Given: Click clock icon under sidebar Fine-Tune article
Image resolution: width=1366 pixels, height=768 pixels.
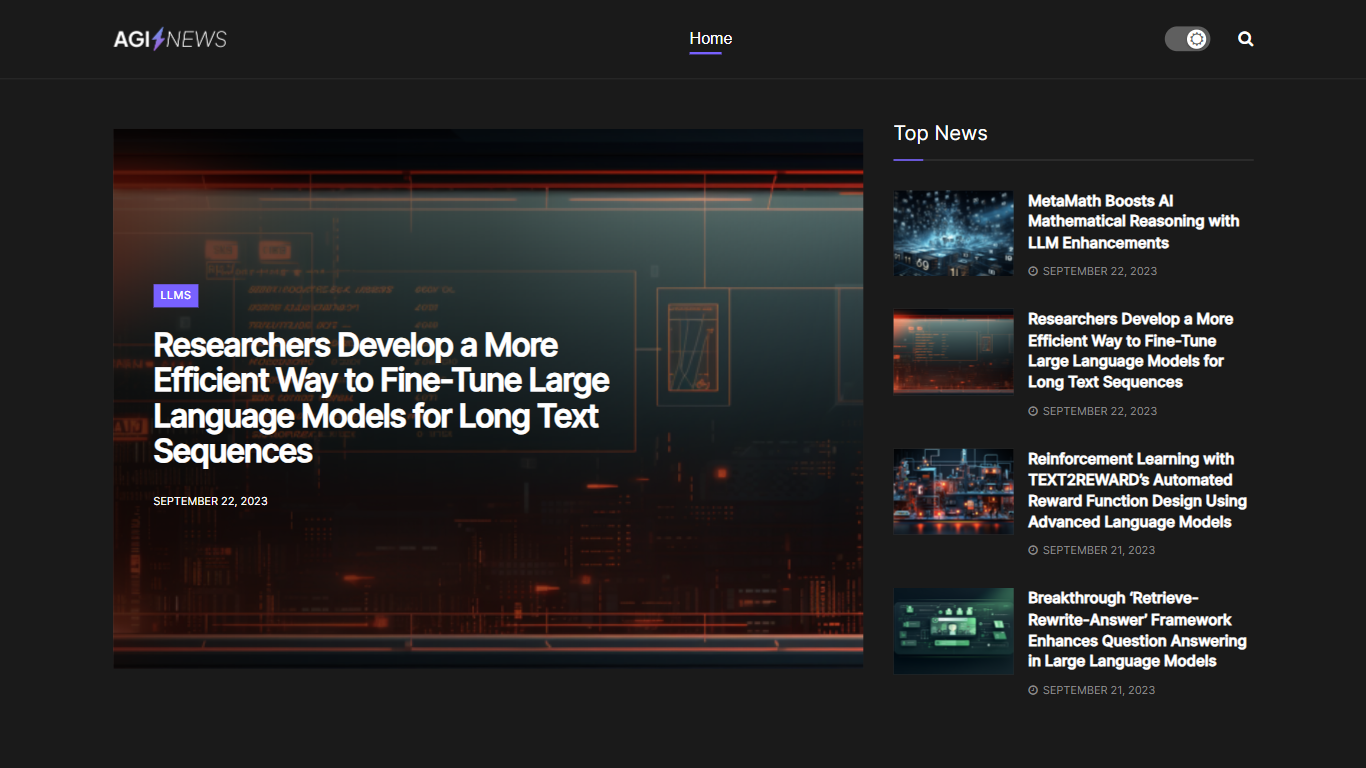Looking at the screenshot, I should tap(1033, 412).
